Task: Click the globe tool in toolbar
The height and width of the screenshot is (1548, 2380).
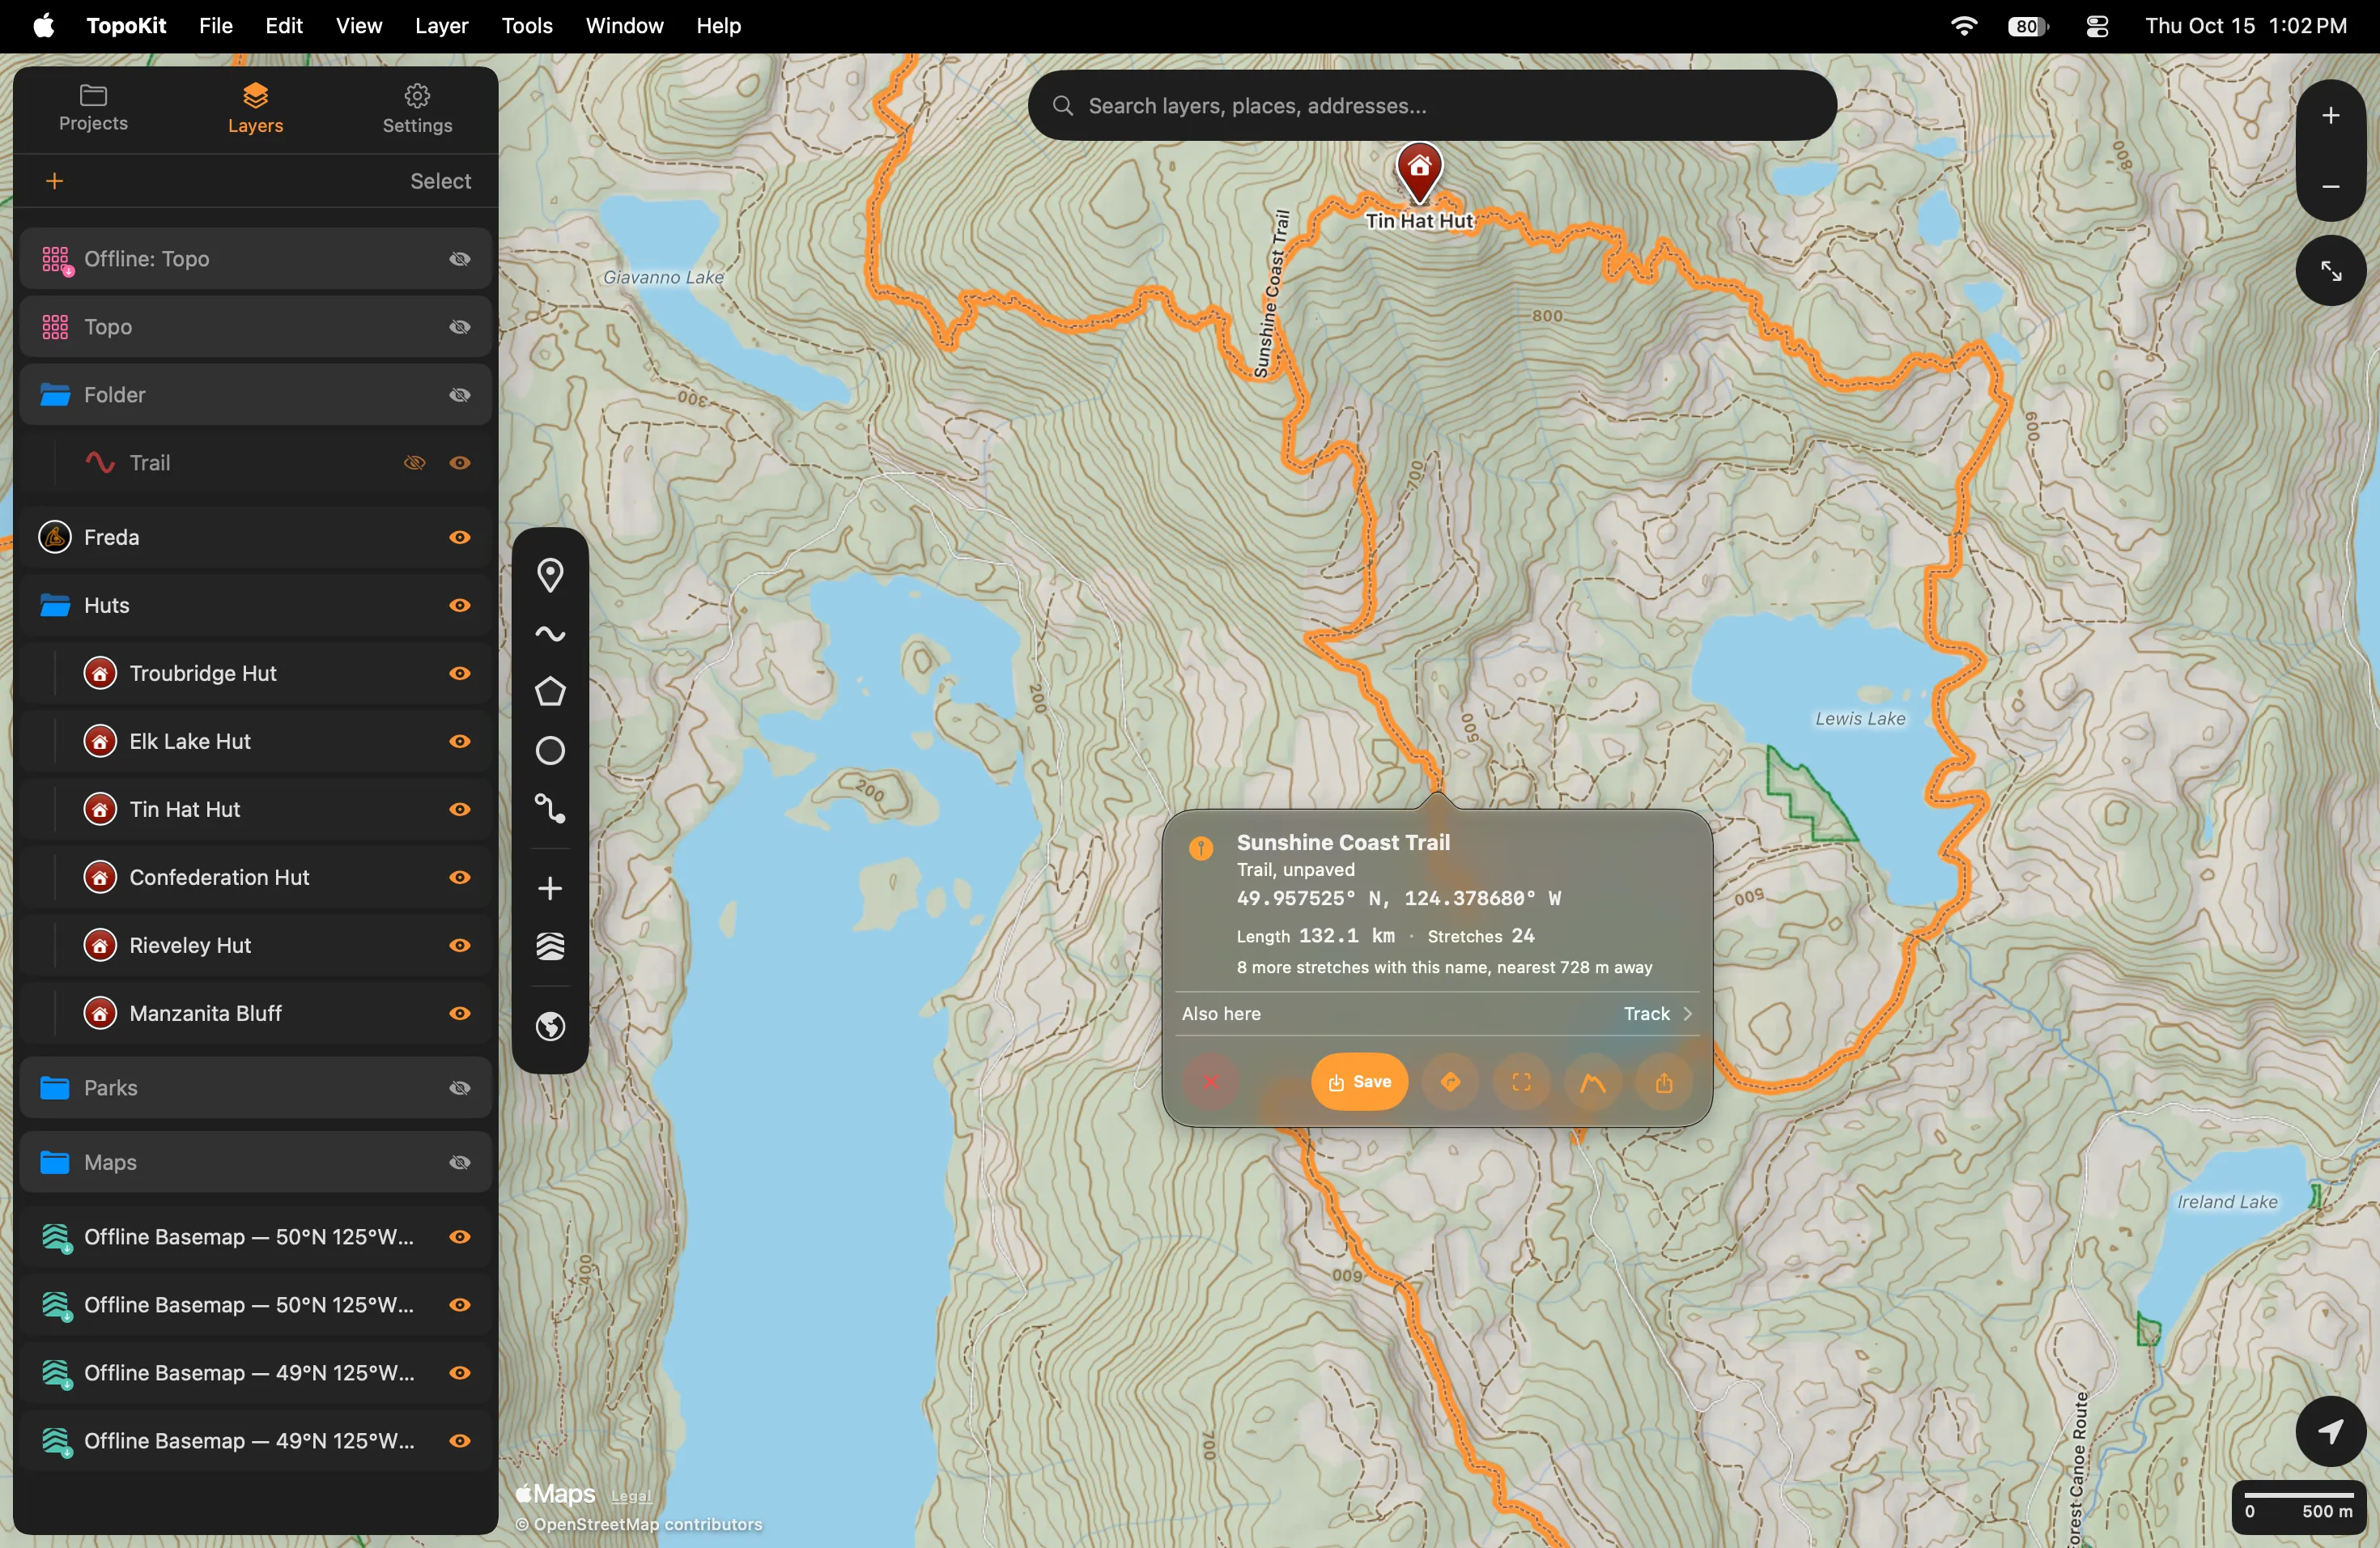Action: [x=550, y=1027]
